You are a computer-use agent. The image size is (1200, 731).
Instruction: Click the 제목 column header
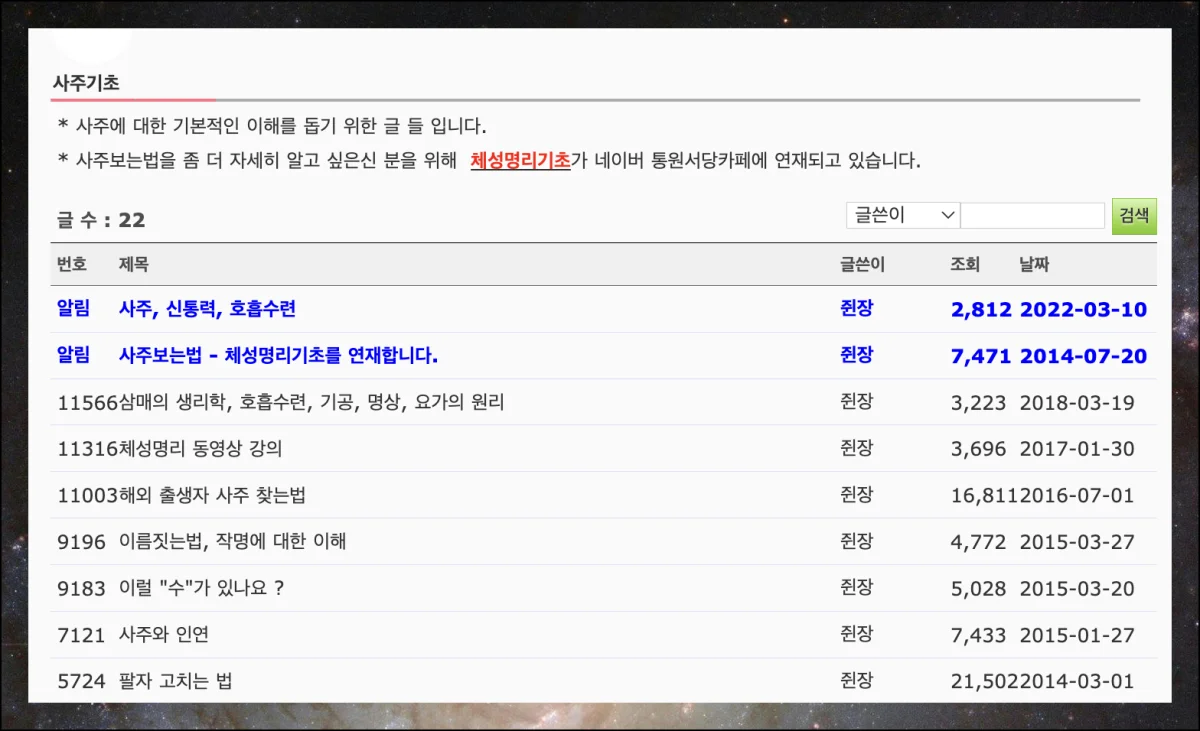(133, 265)
